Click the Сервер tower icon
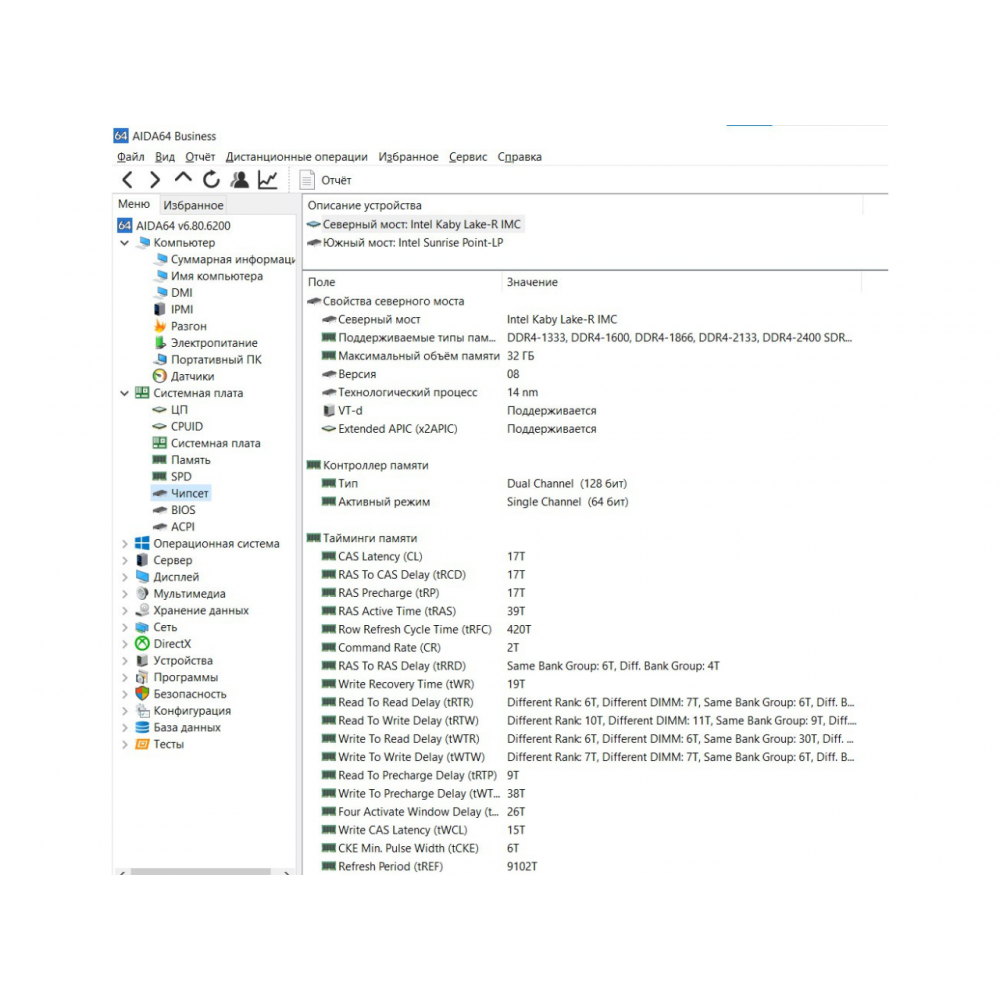Screen dimensions: 1000x1000 click(142, 561)
